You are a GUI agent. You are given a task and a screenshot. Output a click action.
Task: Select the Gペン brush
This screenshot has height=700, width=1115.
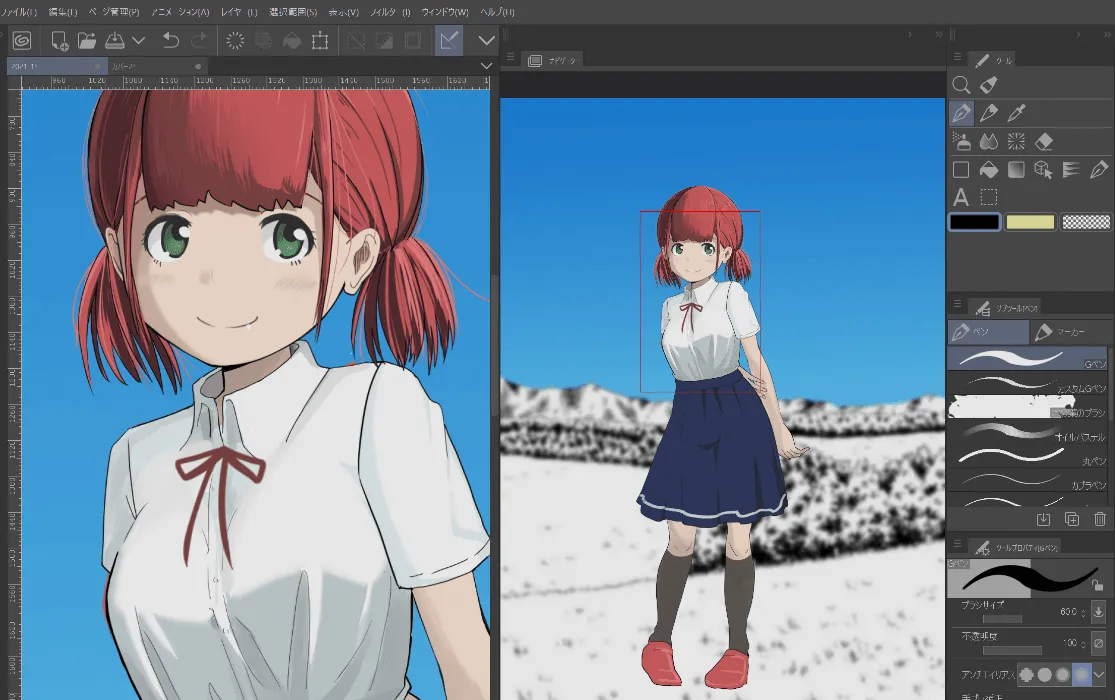[x=1028, y=359]
